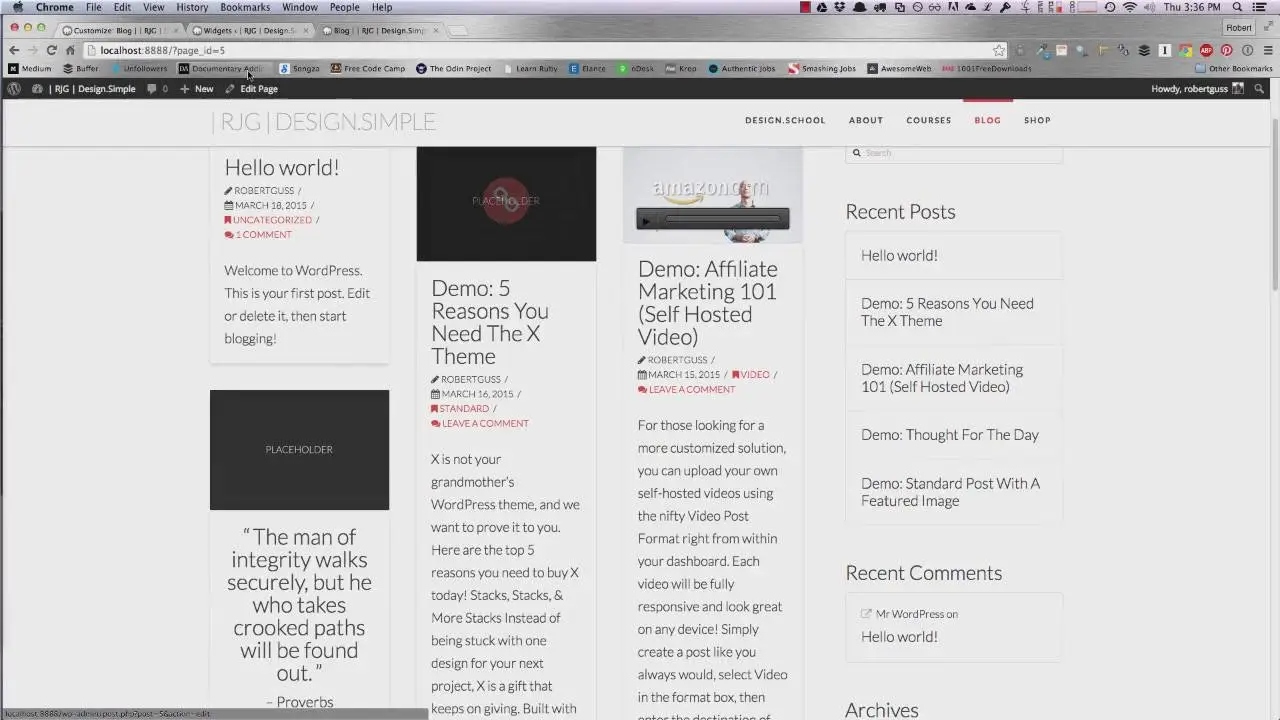Open the admin bar comments bubble

tap(157, 89)
